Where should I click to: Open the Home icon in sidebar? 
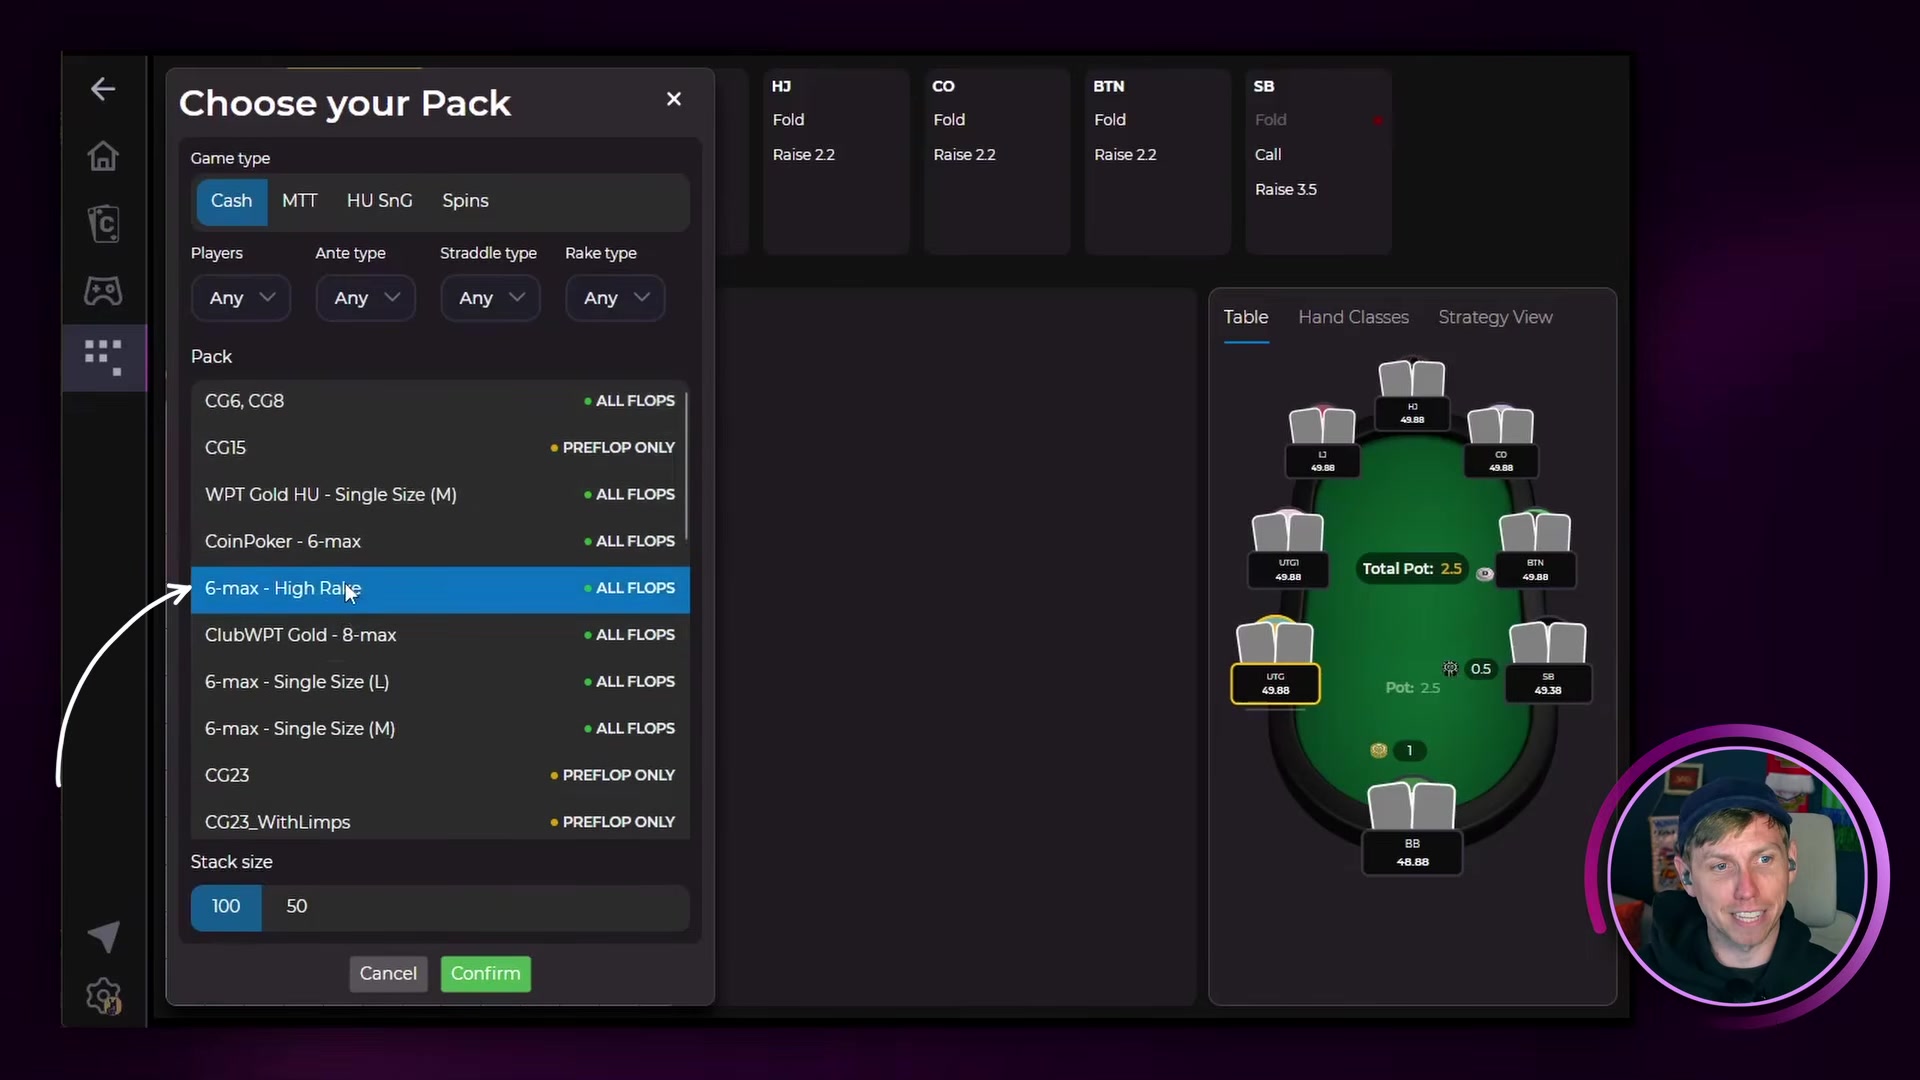click(x=103, y=156)
